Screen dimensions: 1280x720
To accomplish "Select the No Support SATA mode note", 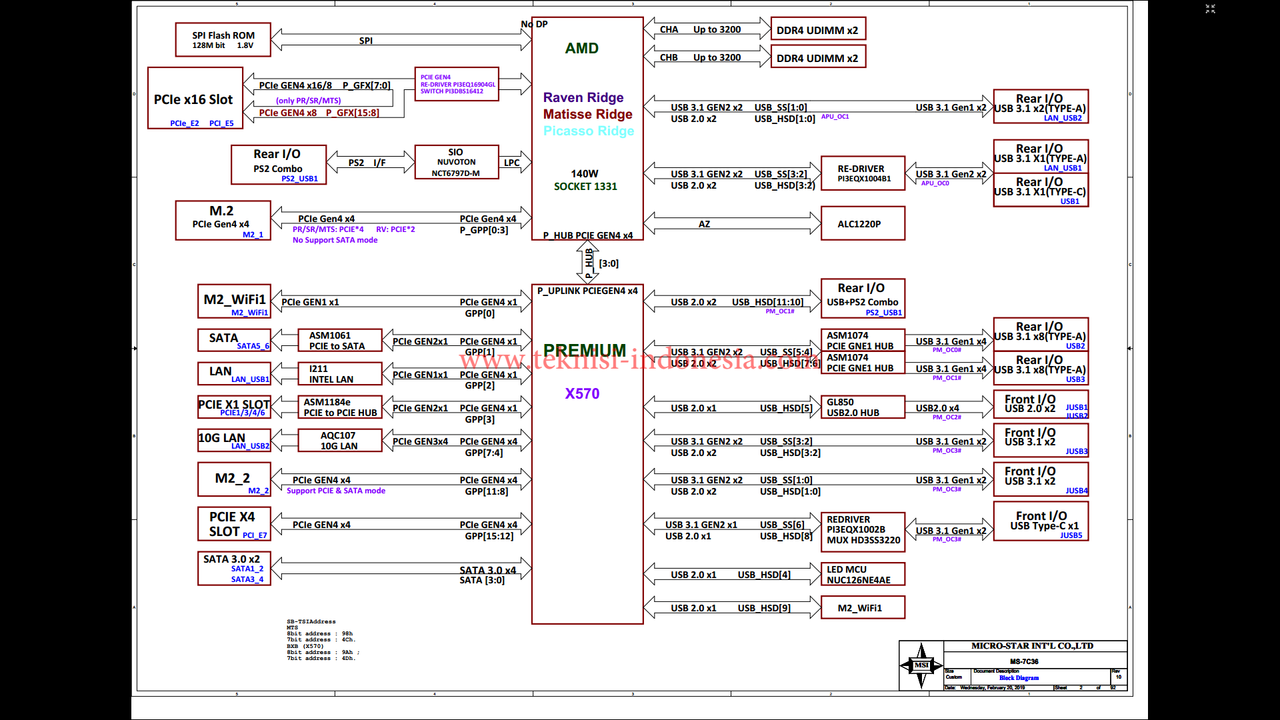I will coord(335,240).
